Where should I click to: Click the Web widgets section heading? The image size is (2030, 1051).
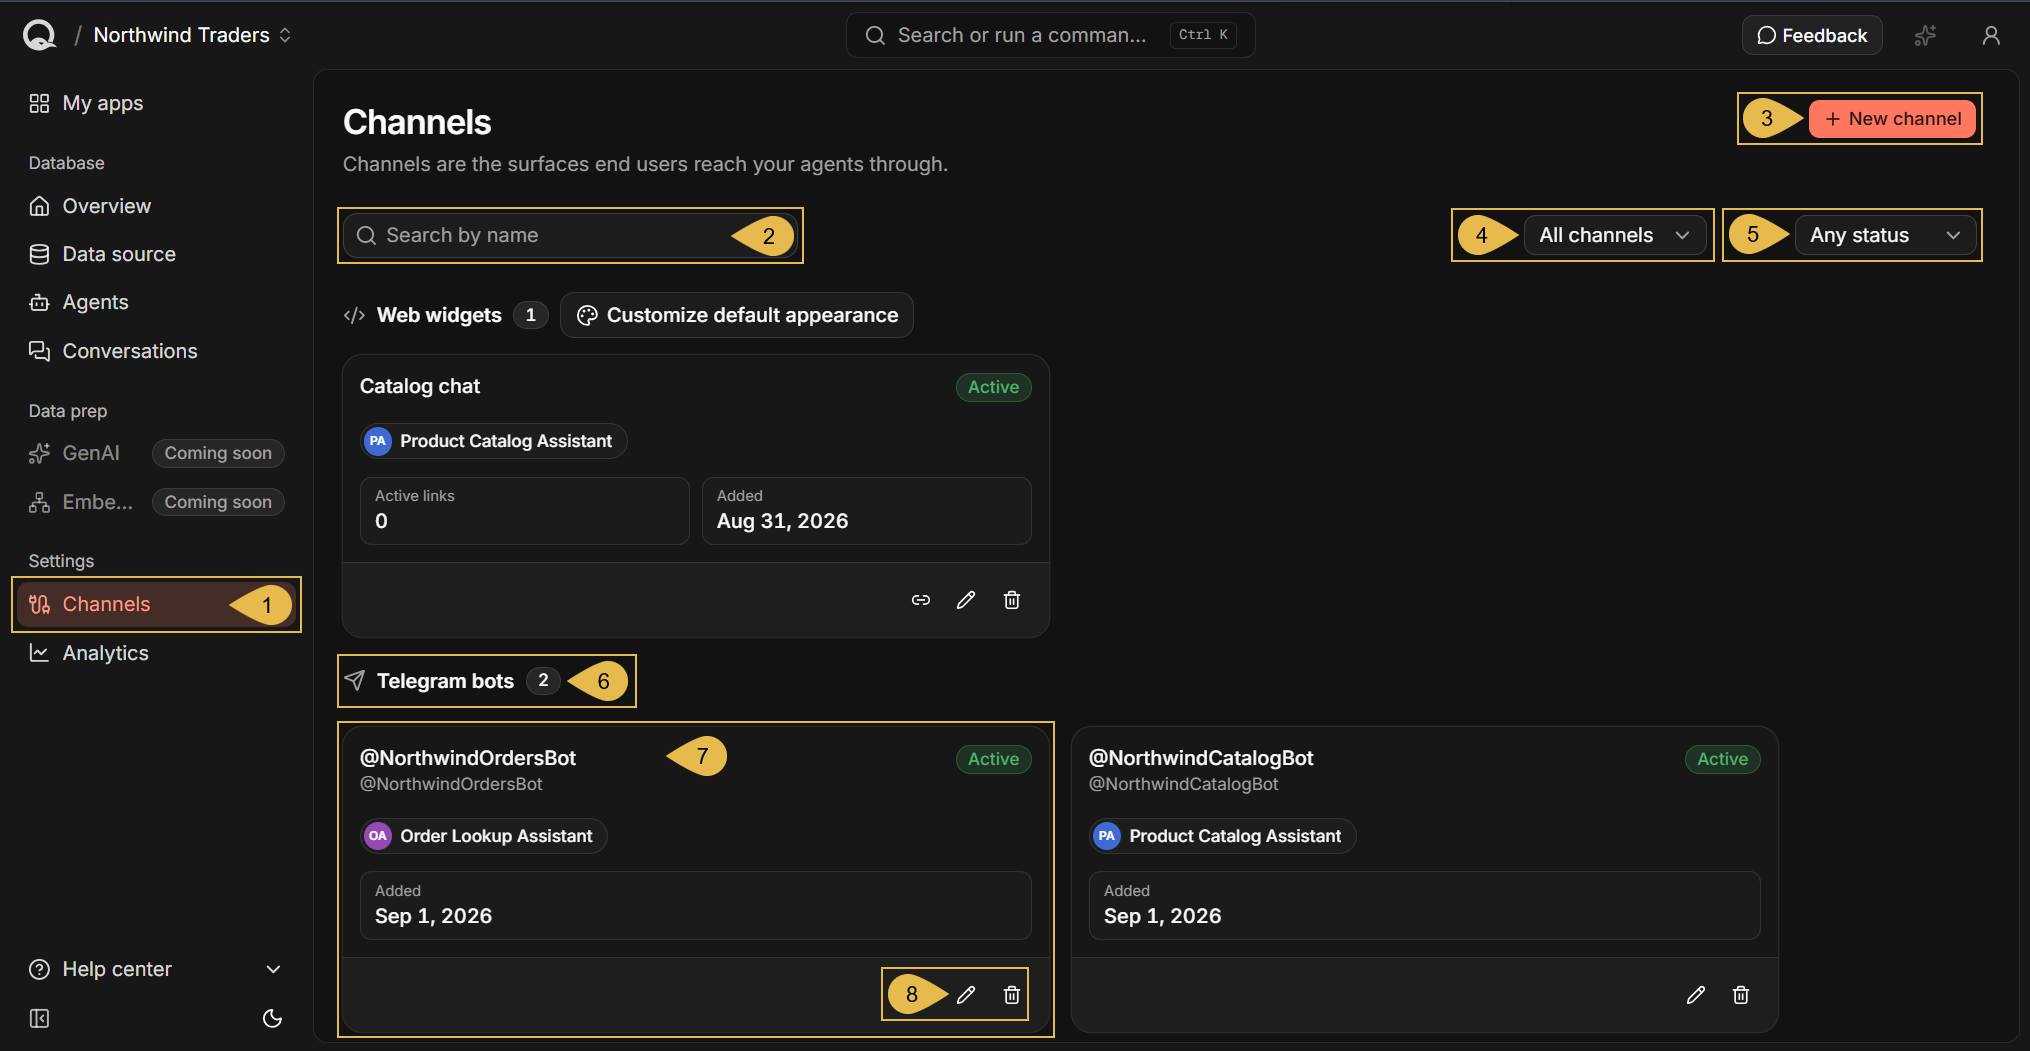pos(439,315)
